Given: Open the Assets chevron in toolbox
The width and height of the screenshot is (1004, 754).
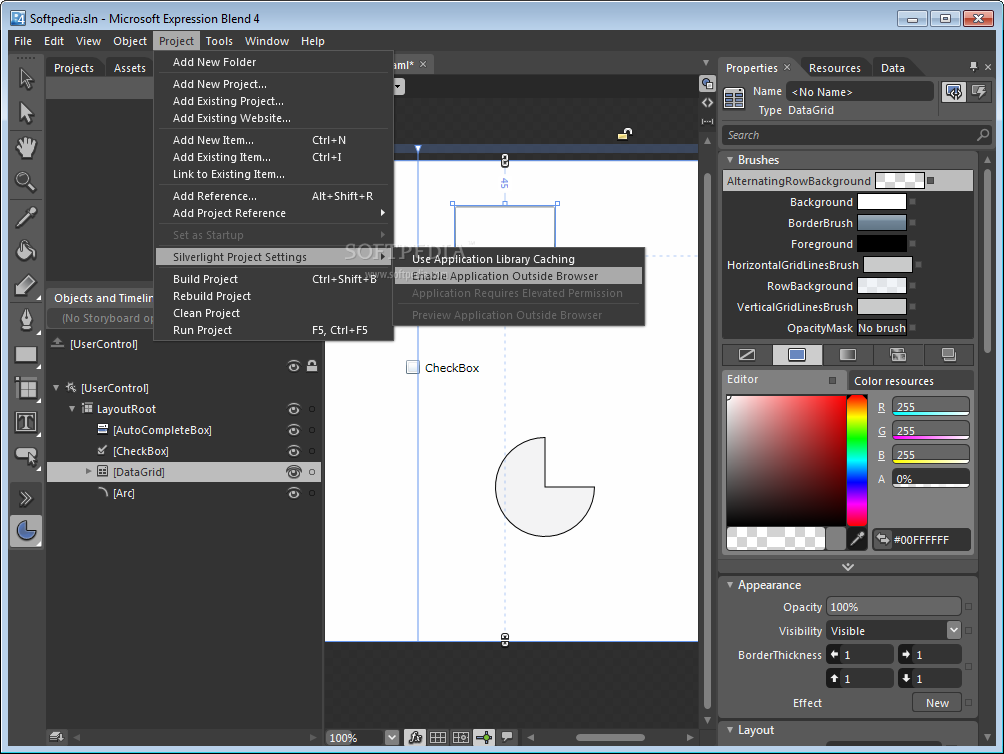Looking at the screenshot, I should (x=26, y=498).
